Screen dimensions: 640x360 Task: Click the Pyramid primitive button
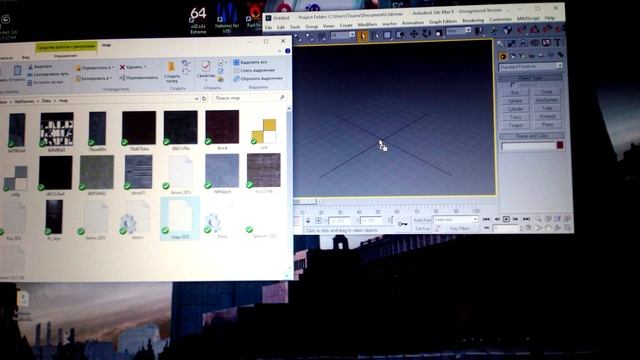(x=547, y=116)
